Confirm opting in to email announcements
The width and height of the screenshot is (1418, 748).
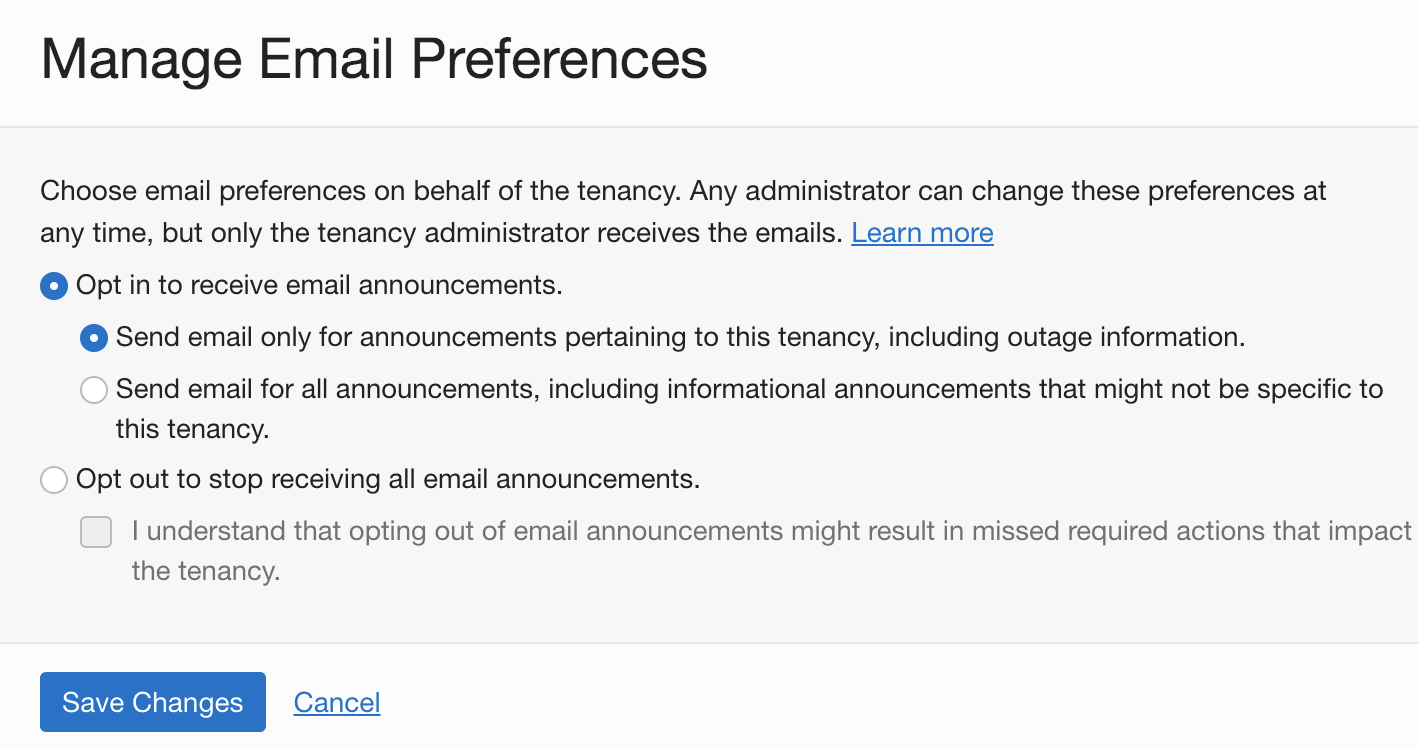54,286
